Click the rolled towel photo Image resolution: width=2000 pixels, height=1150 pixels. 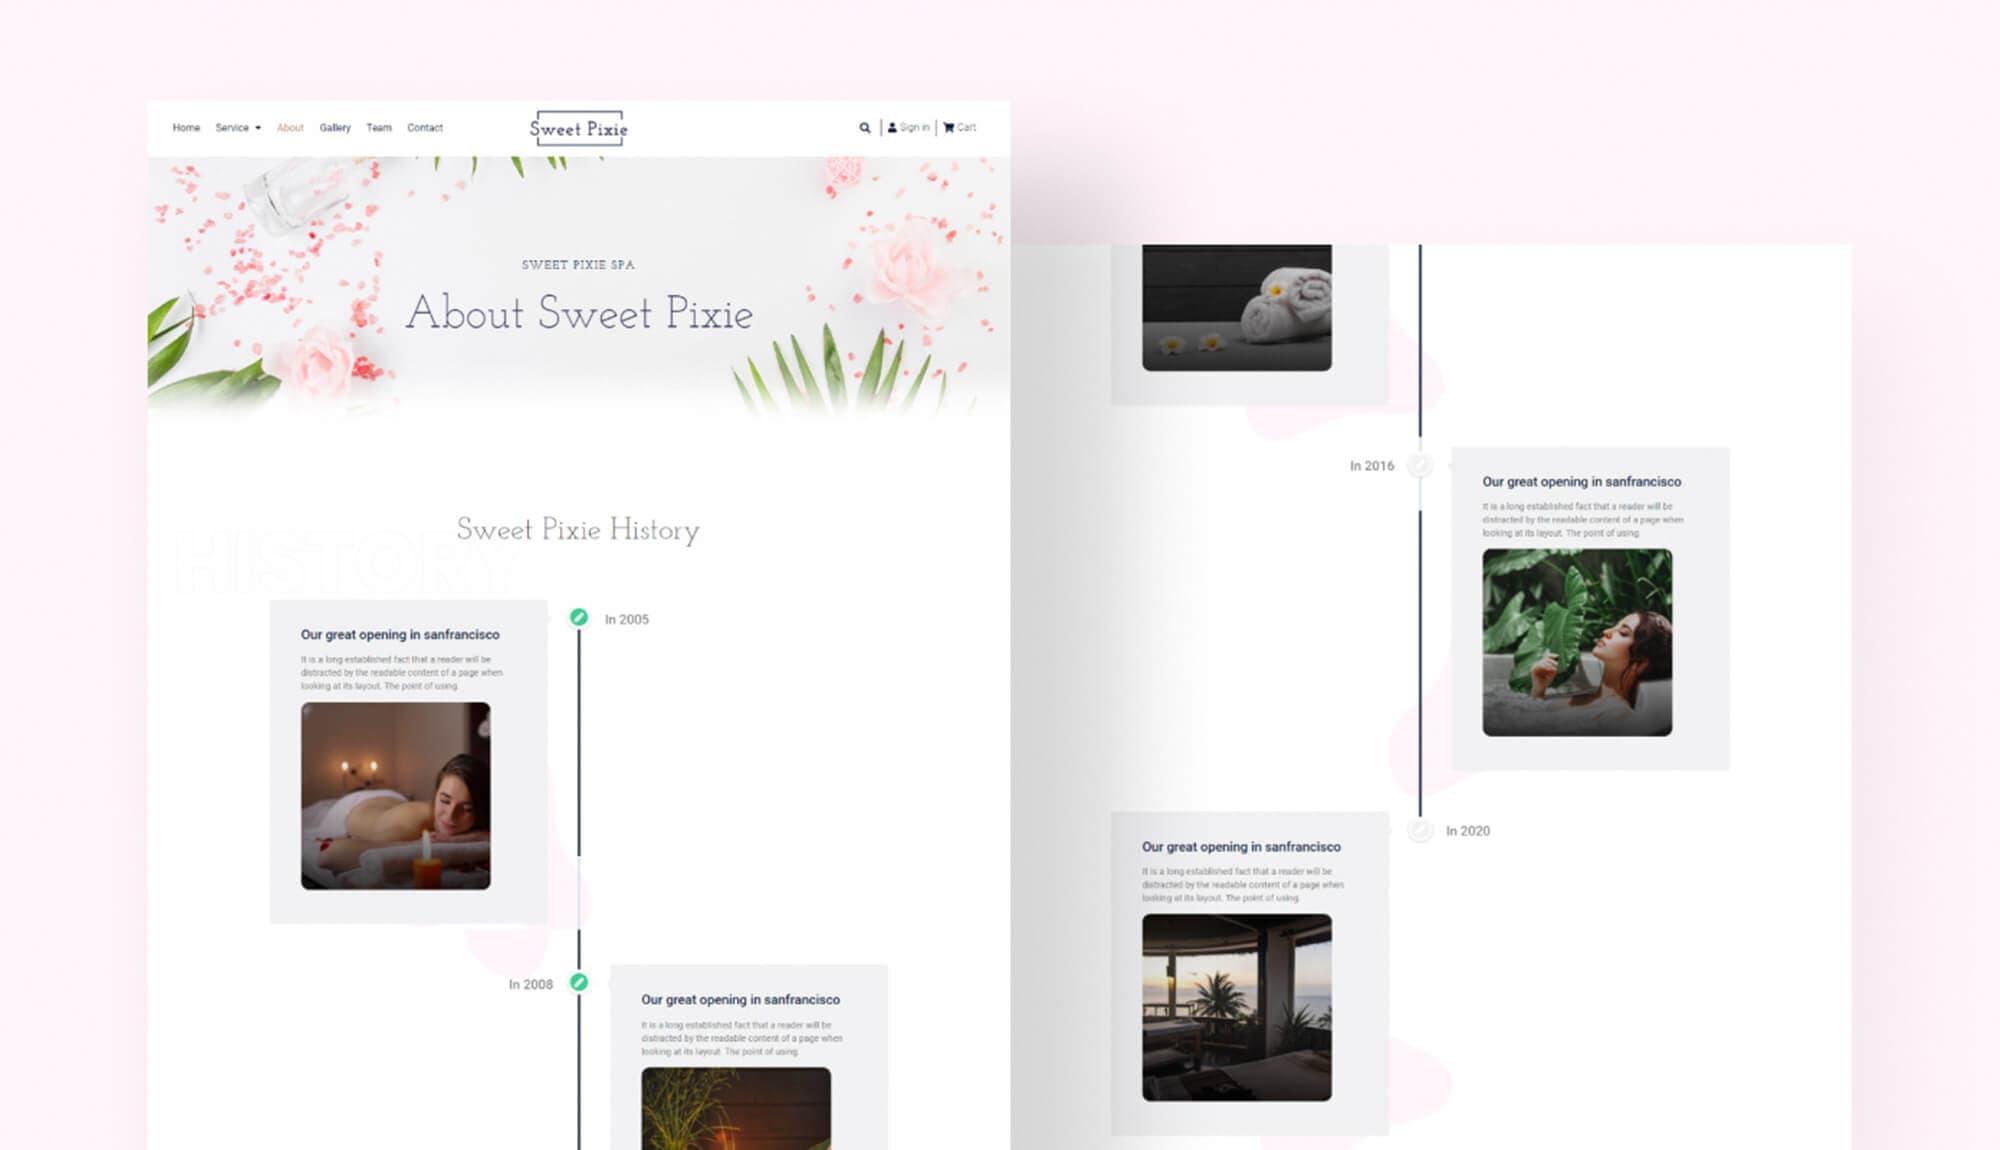[1237, 308]
